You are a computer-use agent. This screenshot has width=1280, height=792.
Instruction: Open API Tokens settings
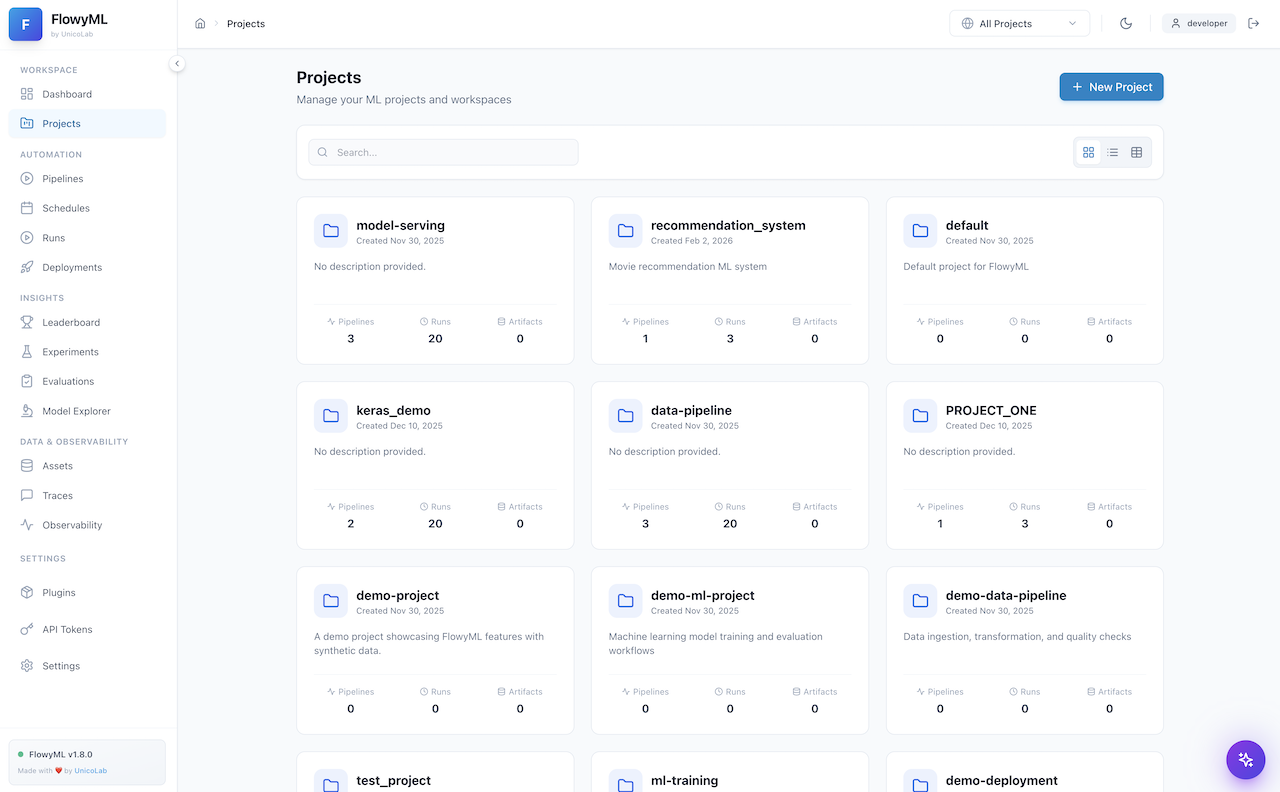[x=68, y=629]
